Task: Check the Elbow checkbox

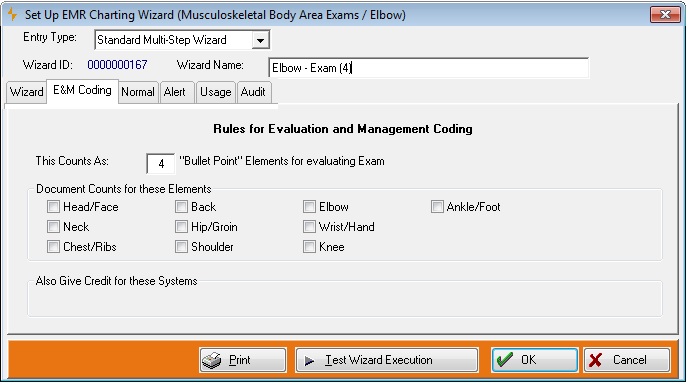Action: tap(309, 207)
